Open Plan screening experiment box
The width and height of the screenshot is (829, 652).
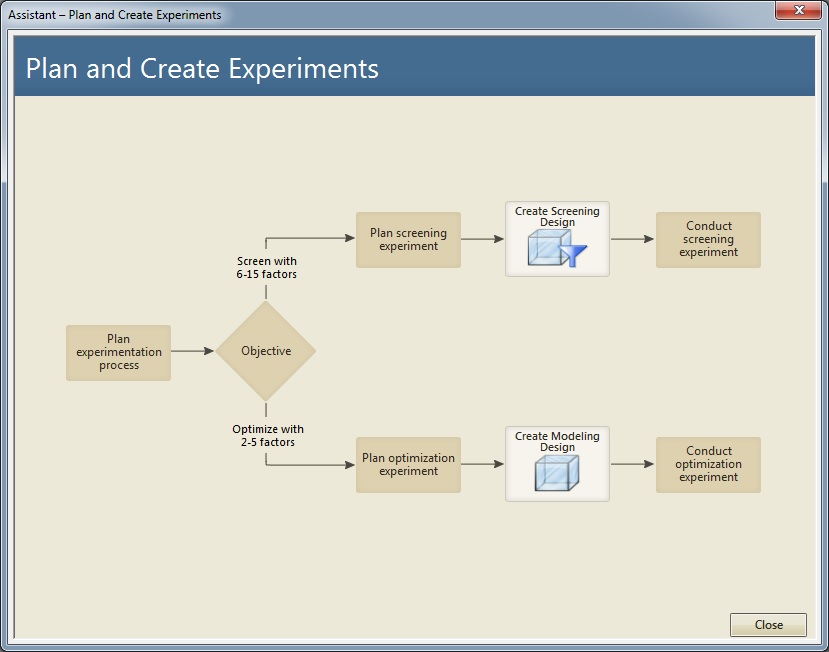[408, 240]
